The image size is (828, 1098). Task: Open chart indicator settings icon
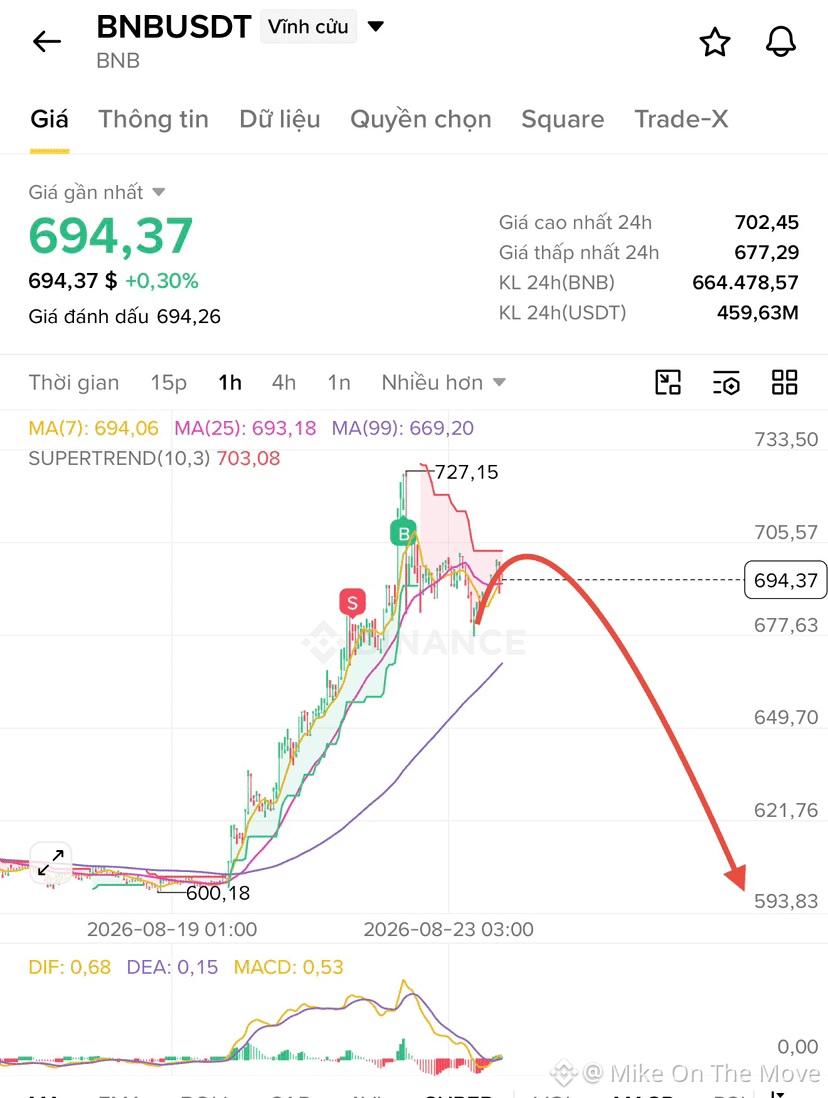[x=726, y=382]
